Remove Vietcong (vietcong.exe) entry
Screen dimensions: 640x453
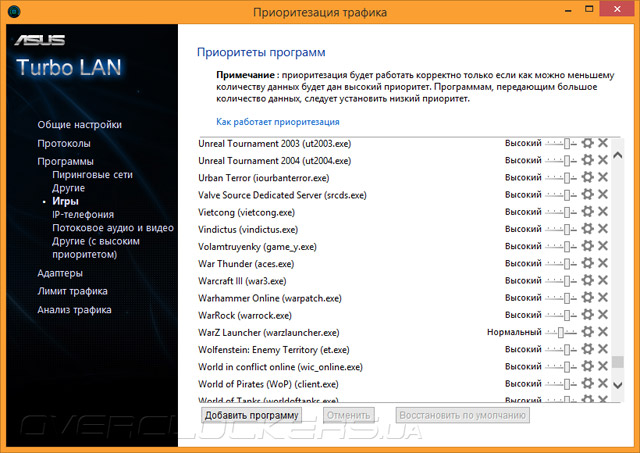pos(603,211)
